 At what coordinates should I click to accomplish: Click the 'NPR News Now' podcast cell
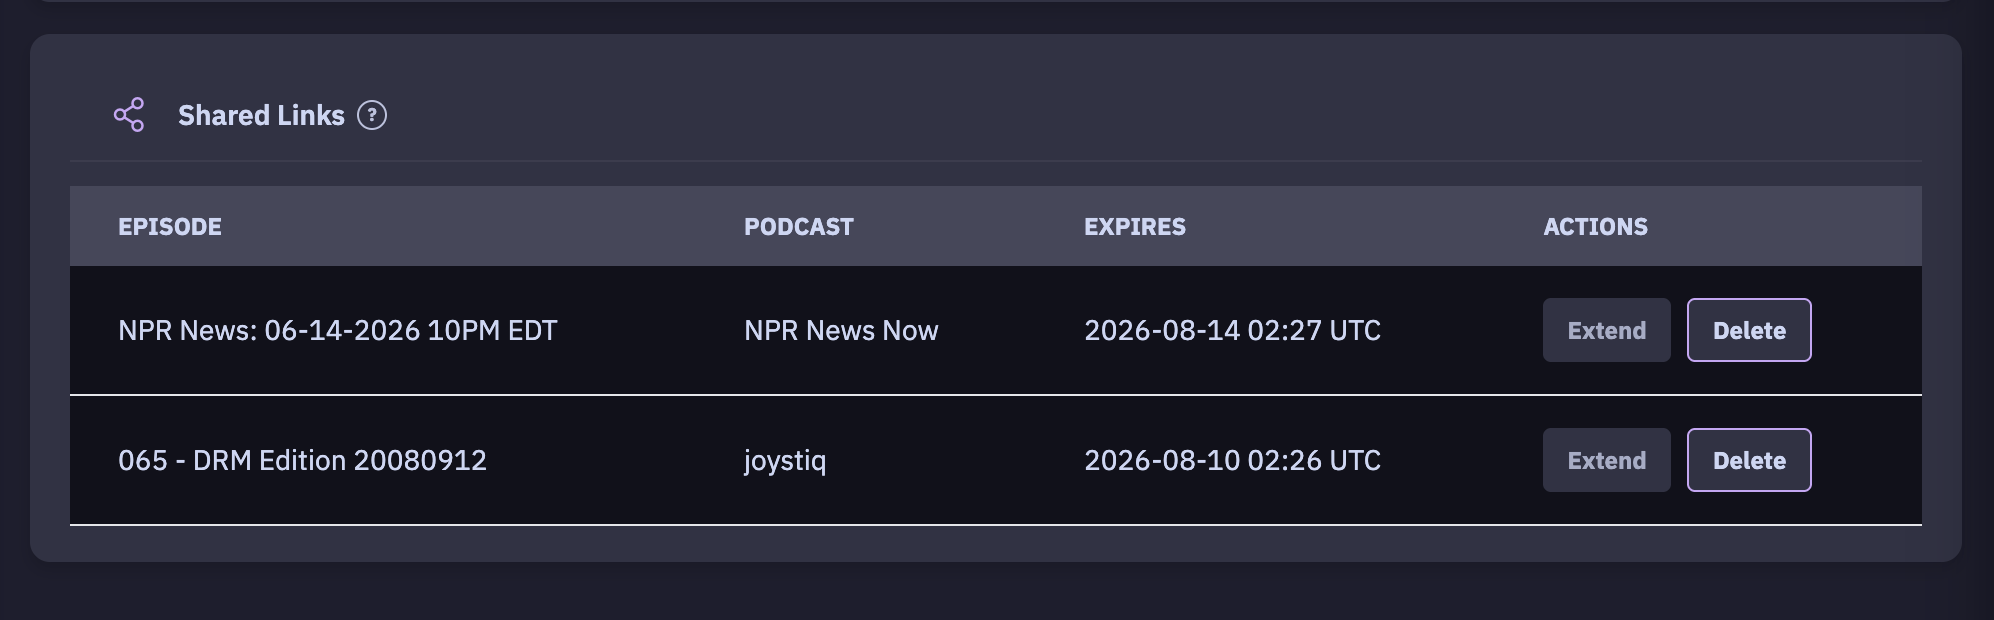pos(841,330)
